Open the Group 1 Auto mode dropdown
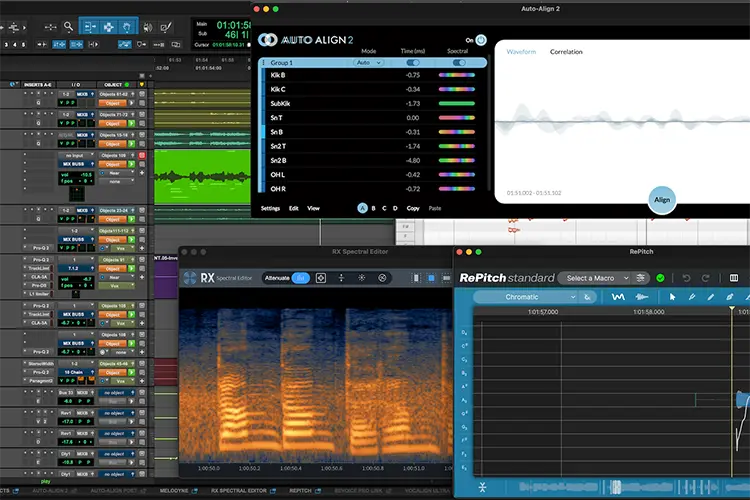 click(x=368, y=63)
